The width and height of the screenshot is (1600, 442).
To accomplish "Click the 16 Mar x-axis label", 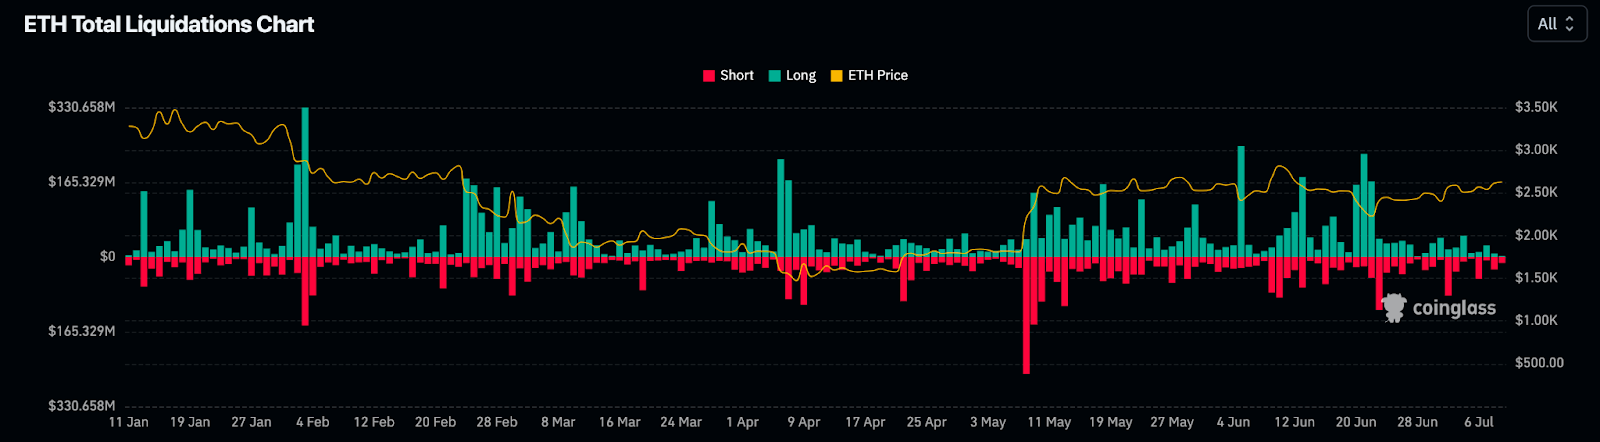I will pyautogui.click(x=619, y=422).
